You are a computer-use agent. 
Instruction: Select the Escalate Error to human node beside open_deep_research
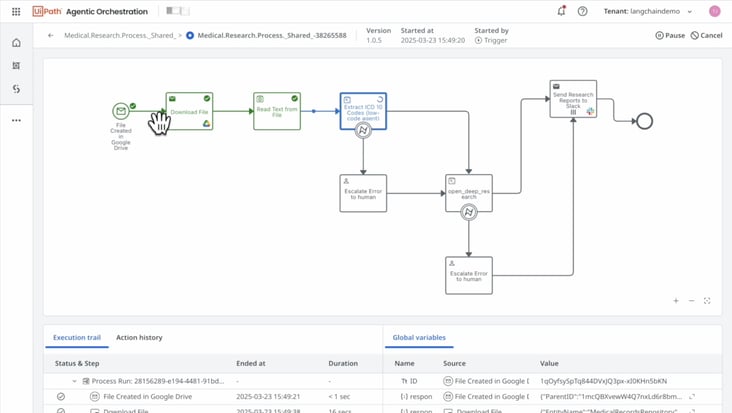363,193
